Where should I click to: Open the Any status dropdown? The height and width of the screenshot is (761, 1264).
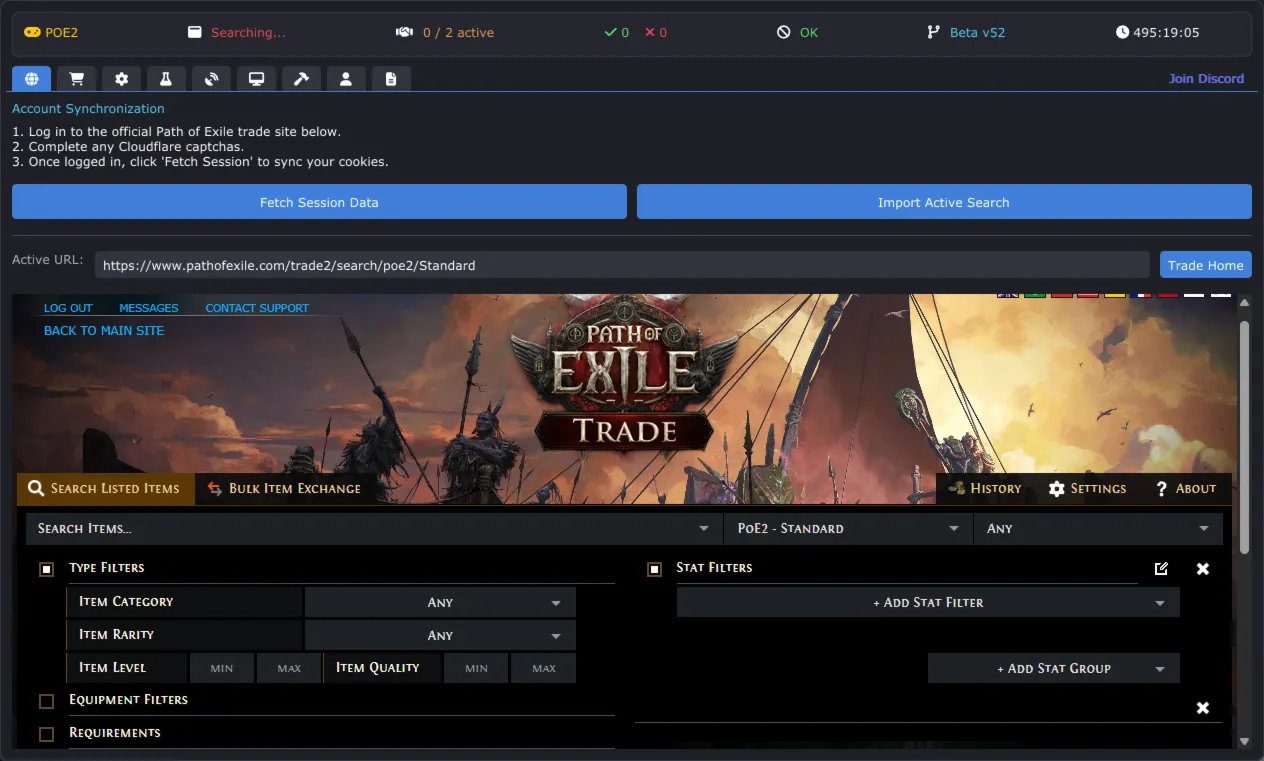click(1098, 528)
